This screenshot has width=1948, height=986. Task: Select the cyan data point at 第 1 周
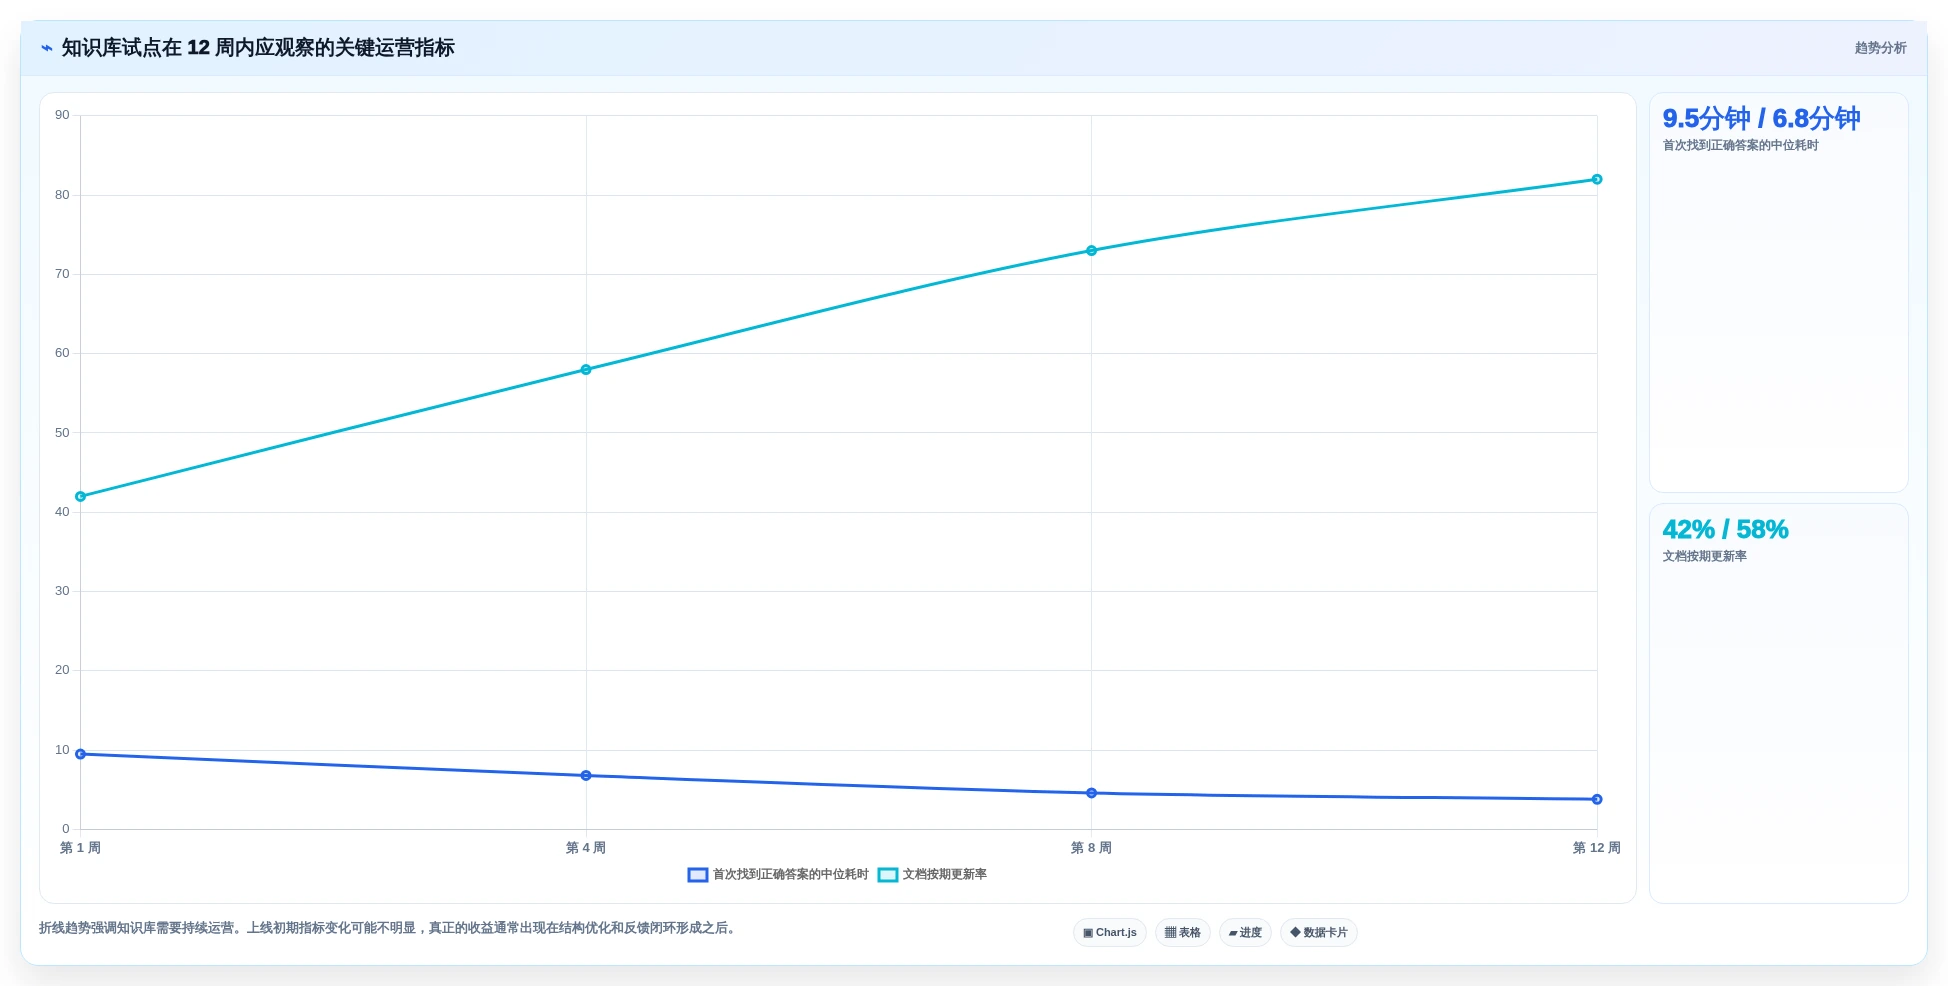(81, 496)
